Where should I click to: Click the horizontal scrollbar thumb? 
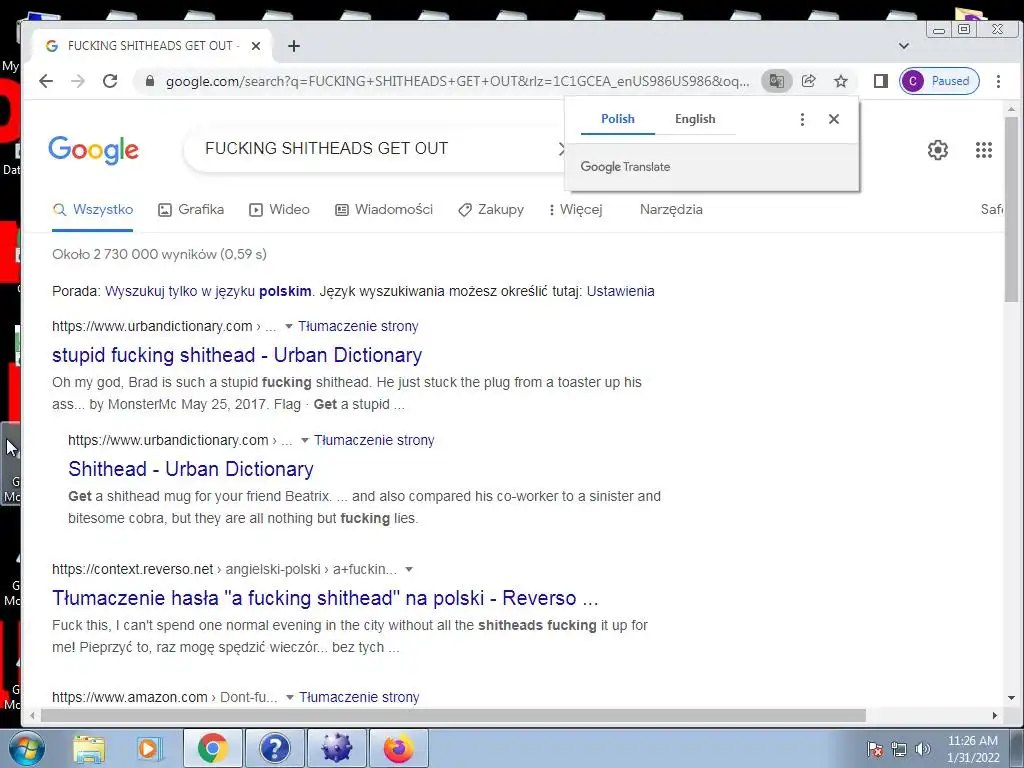pos(453,716)
